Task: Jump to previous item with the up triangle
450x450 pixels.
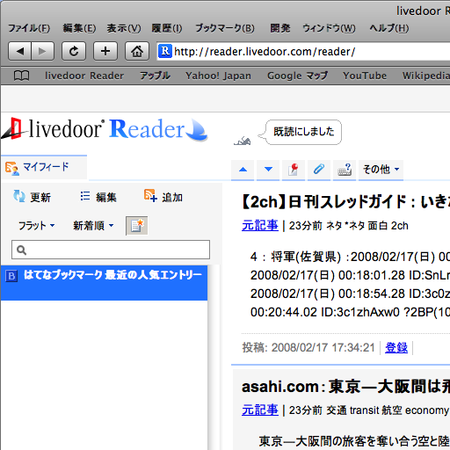Action: [x=243, y=170]
